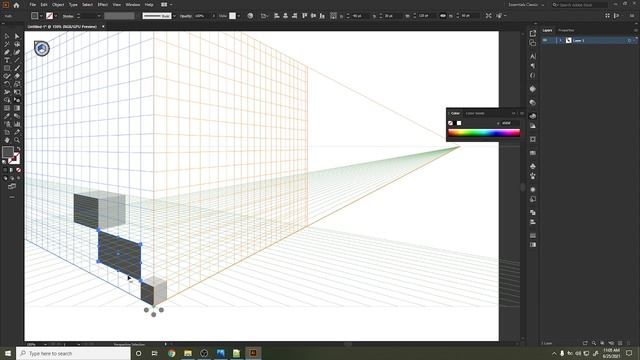Swap fill and stroke colors arrow
This screenshot has width=640, height=360.
pos(18,149)
